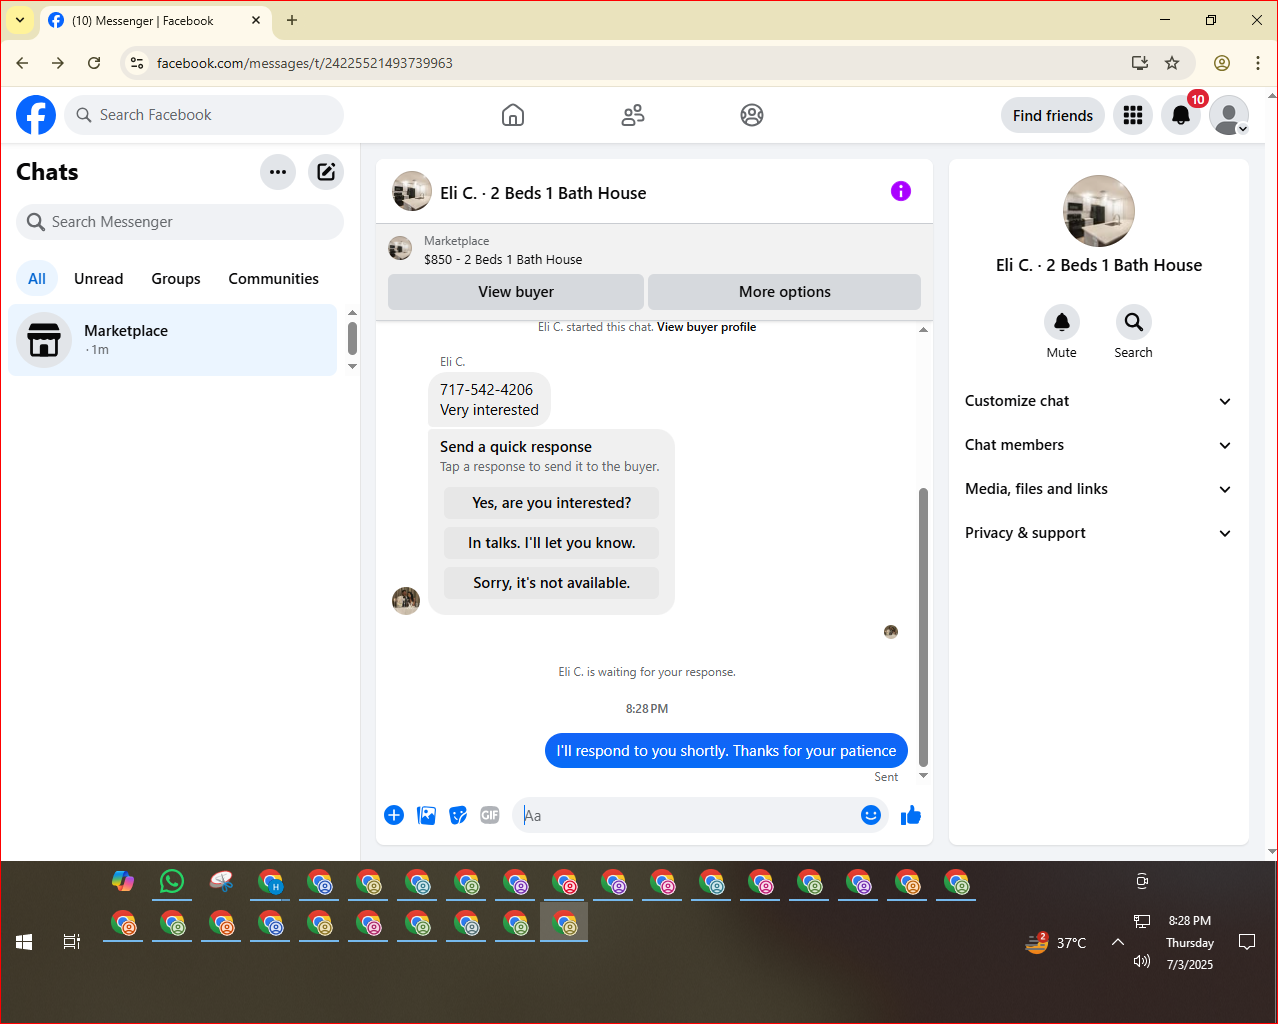The image size is (1278, 1024).
Task: Click the $850 - 2 Beds 1 Bath House listing text
Action: (503, 260)
